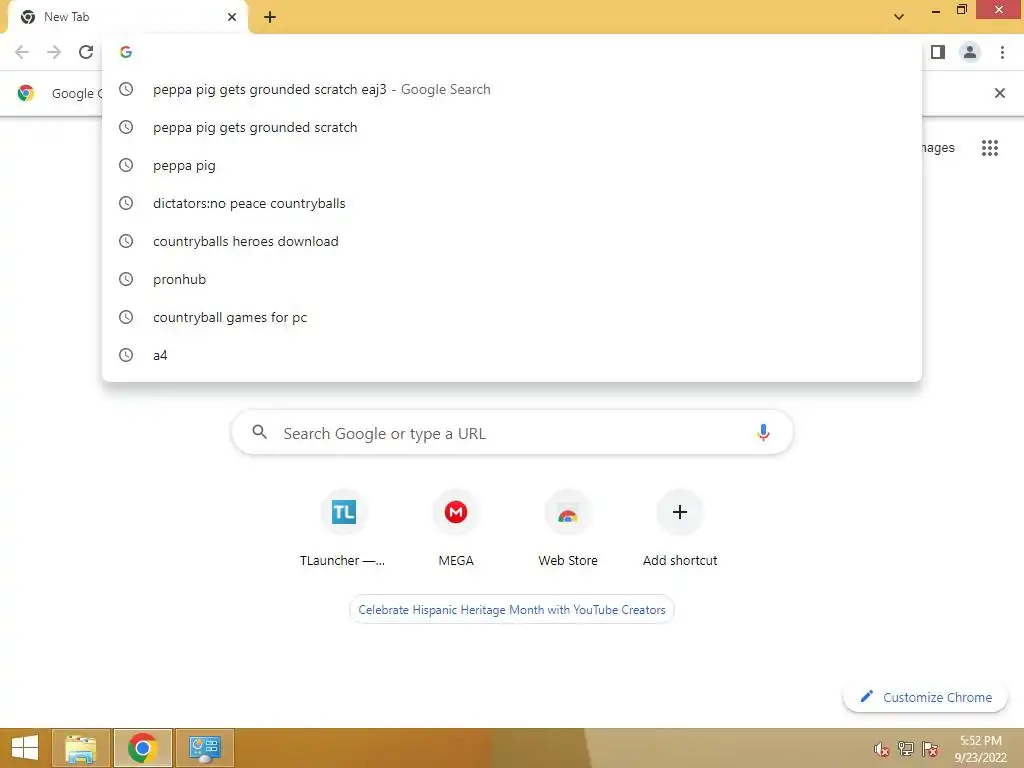Pick 'dictators:no peace countryballs' suggestion
This screenshot has width=1024, height=768.
512,203
